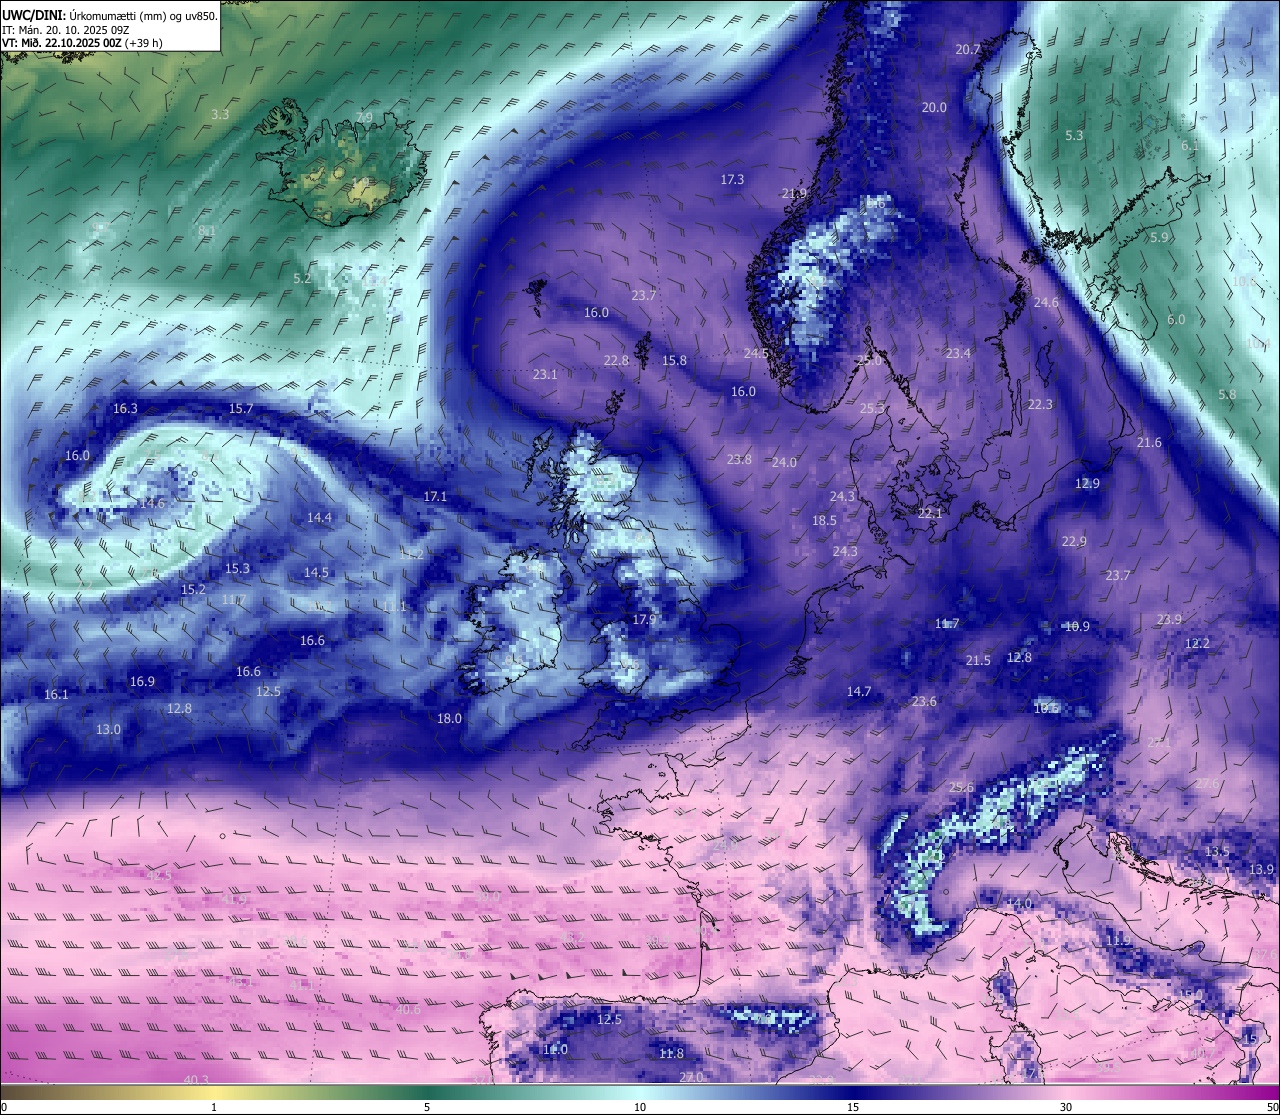Click the 15.2 value on the map
This screenshot has width=1280, height=1115.
(193, 589)
